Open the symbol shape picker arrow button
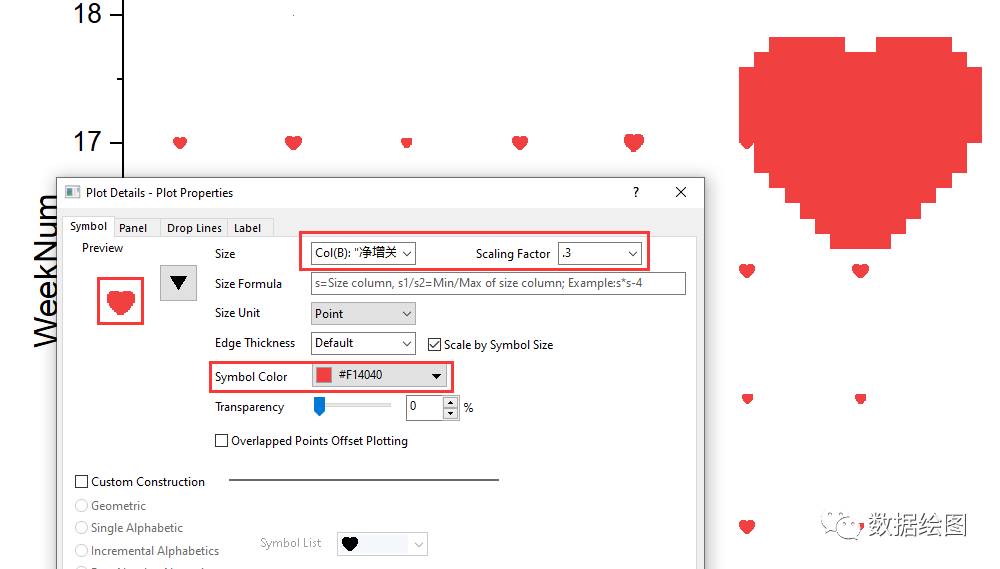This screenshot has height=569, width=1000. [x=178, y=283]
